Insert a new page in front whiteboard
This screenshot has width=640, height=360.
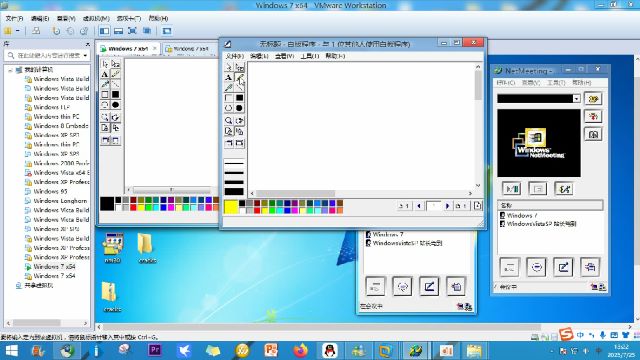477,206
